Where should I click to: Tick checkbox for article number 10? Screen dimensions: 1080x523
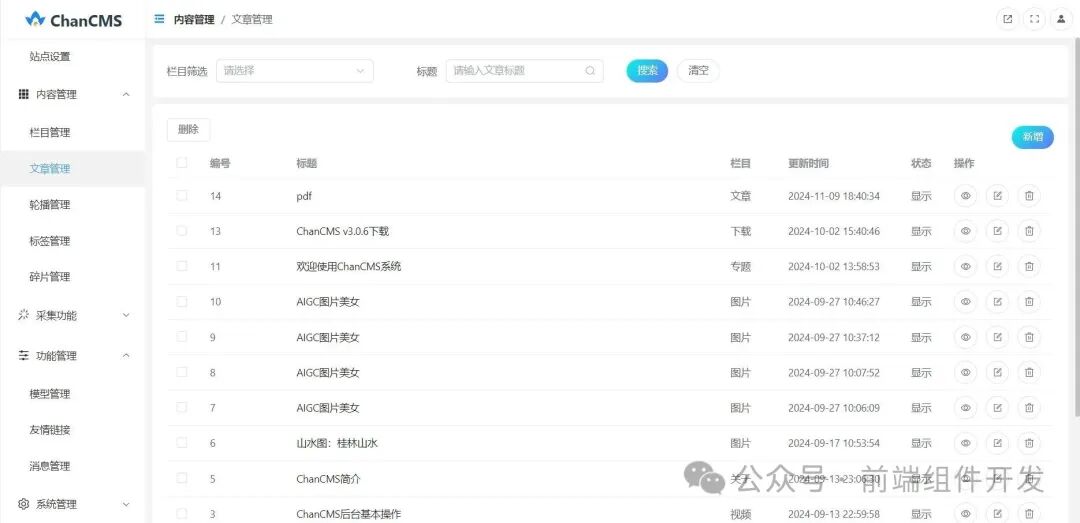point(182,301)
